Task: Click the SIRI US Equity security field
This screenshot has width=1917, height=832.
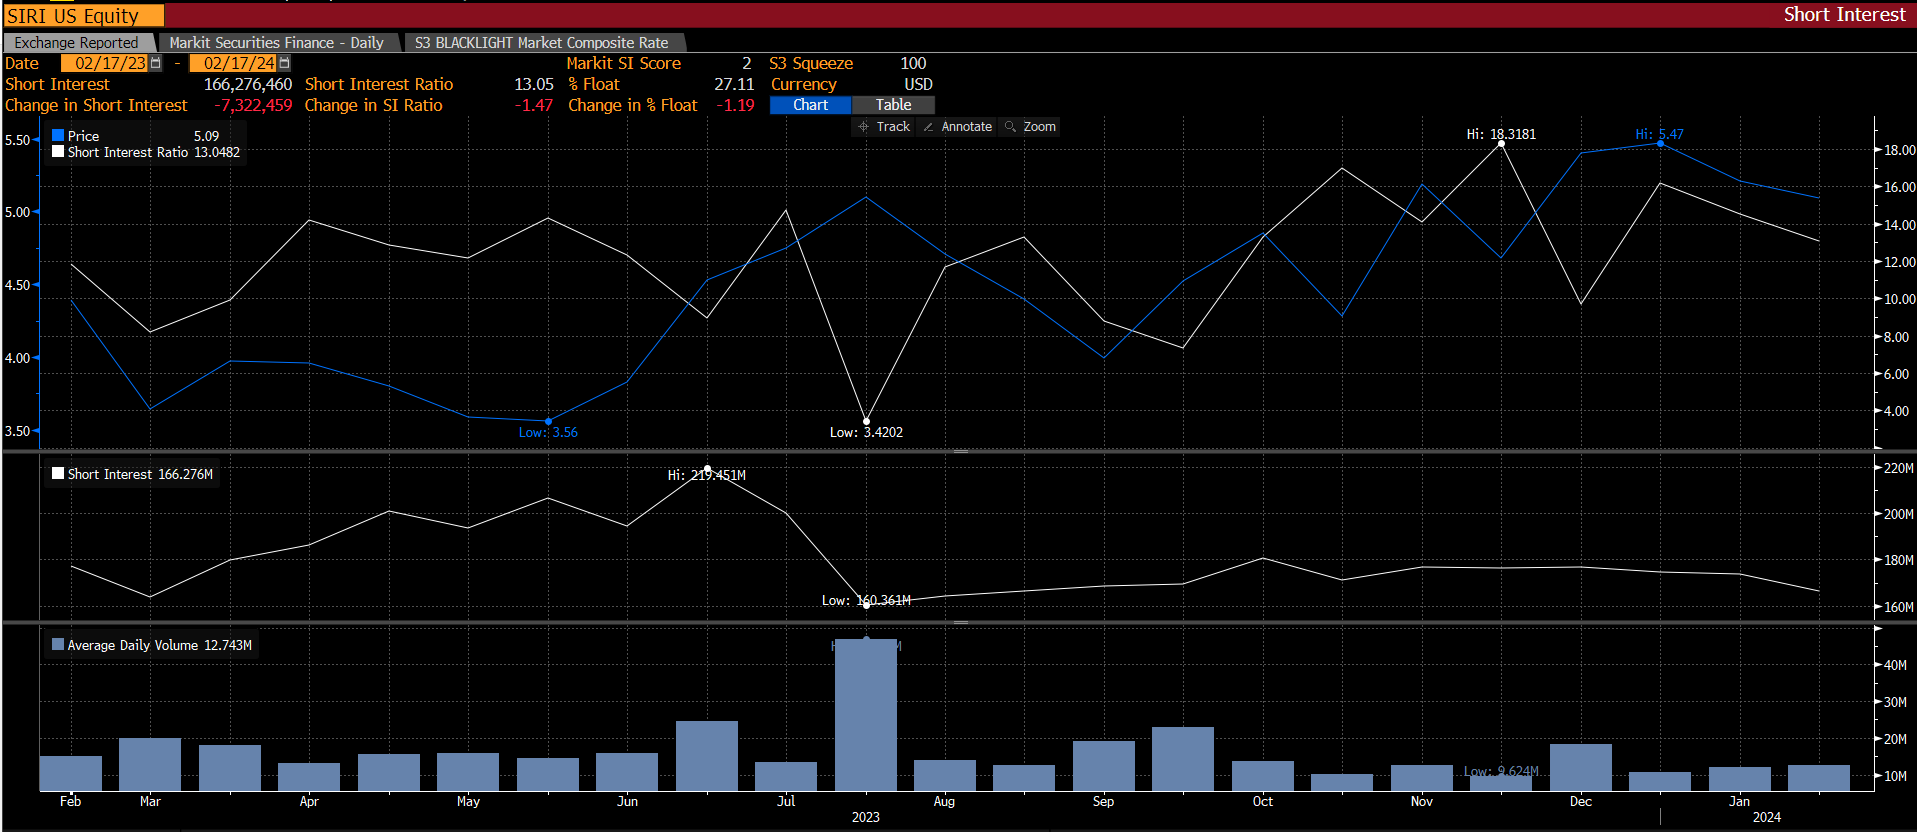Action: coord(84,16)
